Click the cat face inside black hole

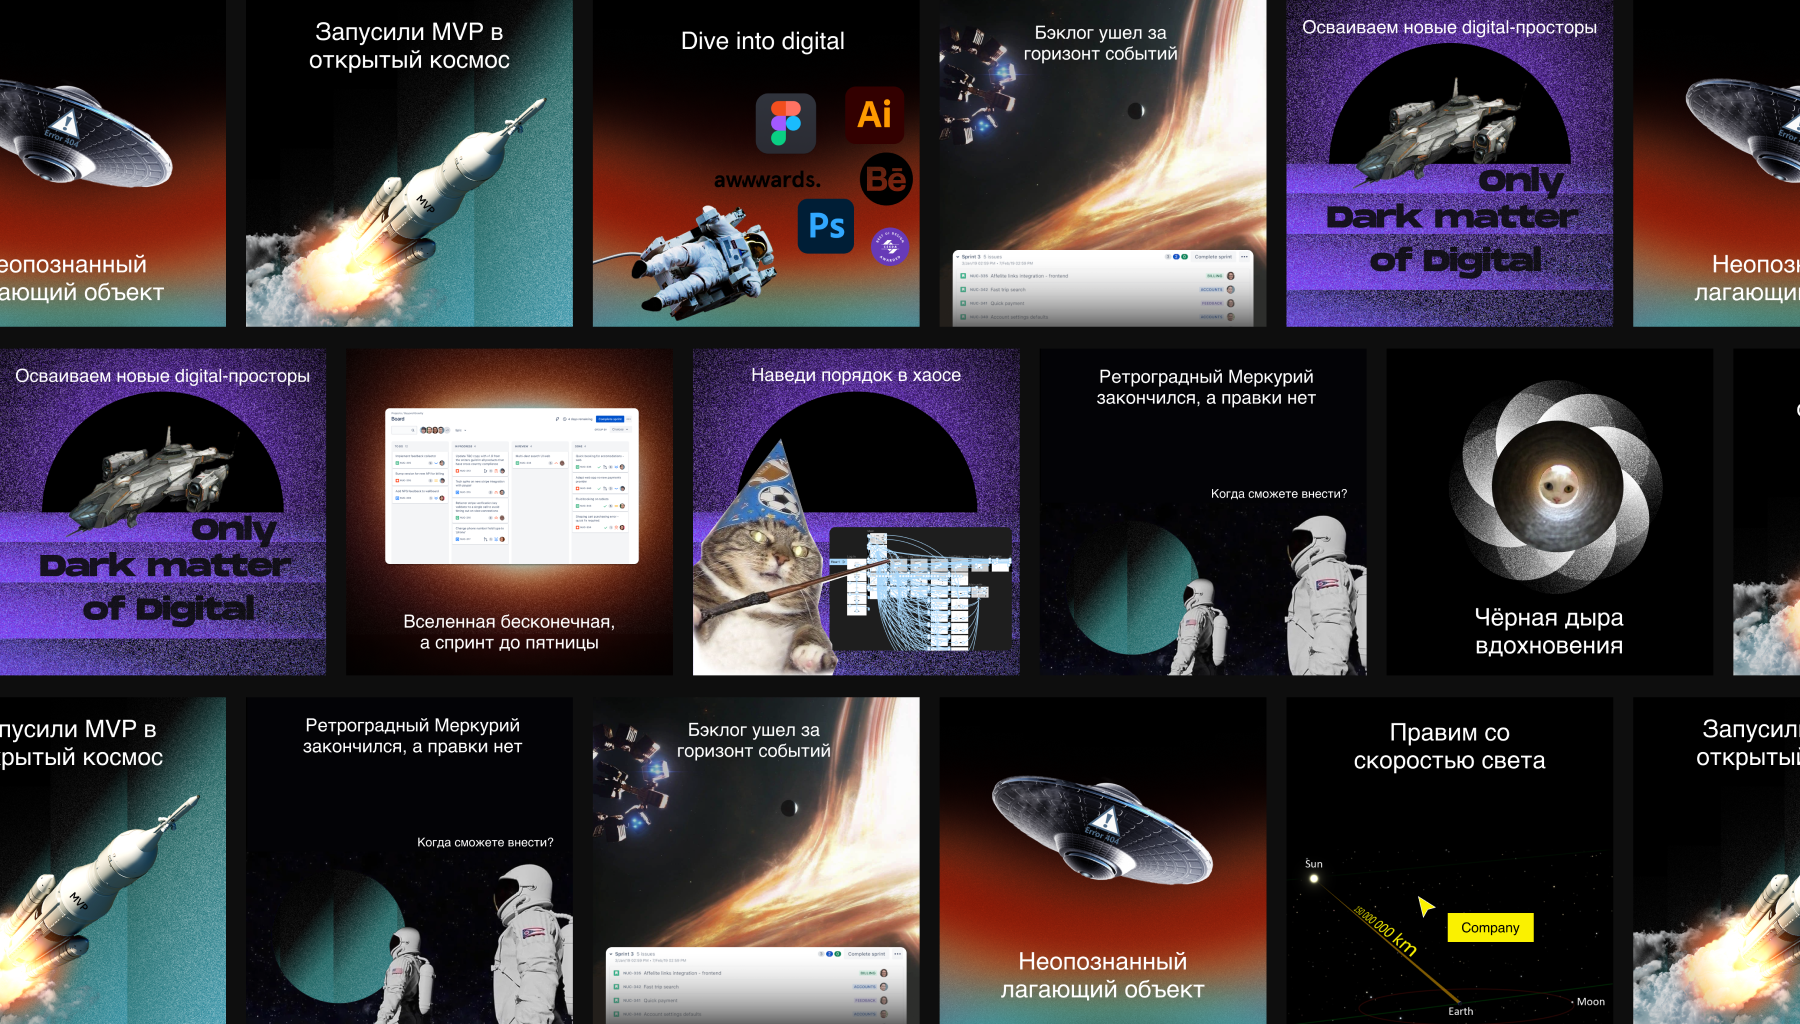[x=1558, y=487]
